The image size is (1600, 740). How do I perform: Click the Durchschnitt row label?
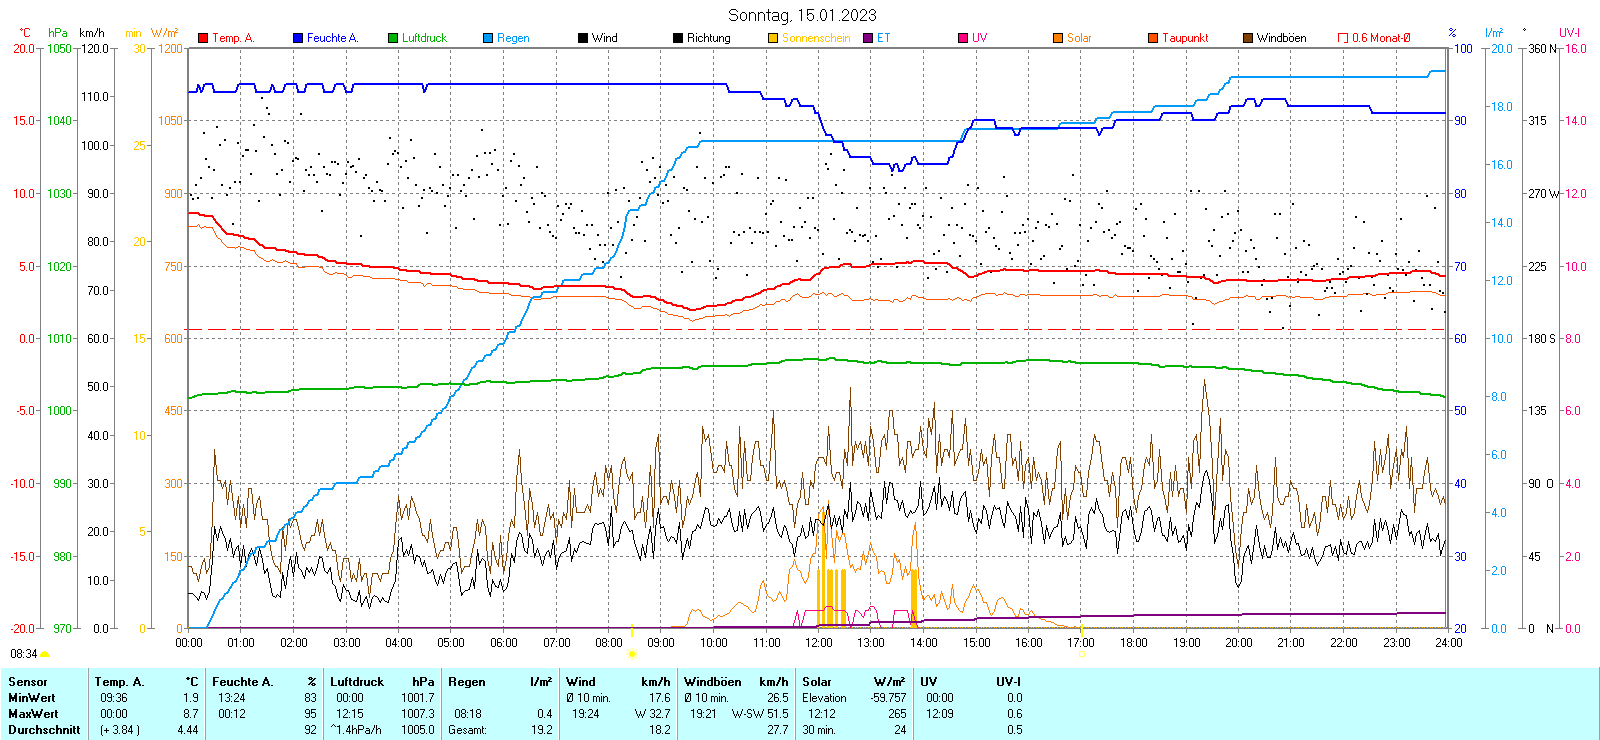pyautogui.click(x=43, y=730)
